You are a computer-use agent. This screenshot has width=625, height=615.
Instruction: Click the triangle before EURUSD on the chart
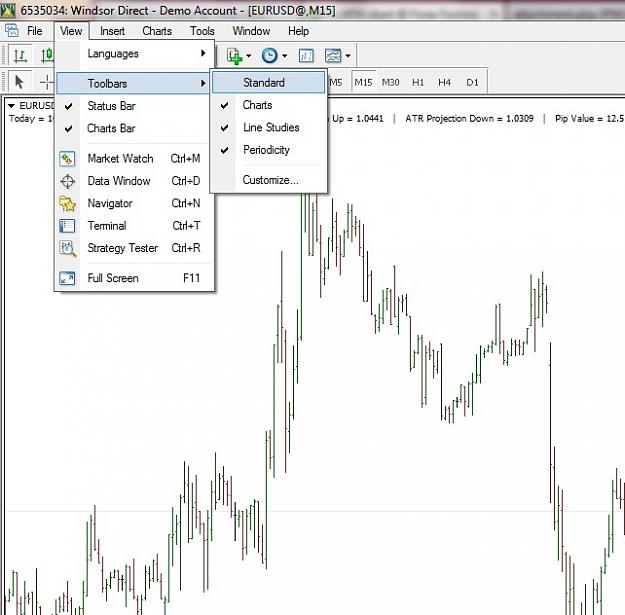point(11,106)
